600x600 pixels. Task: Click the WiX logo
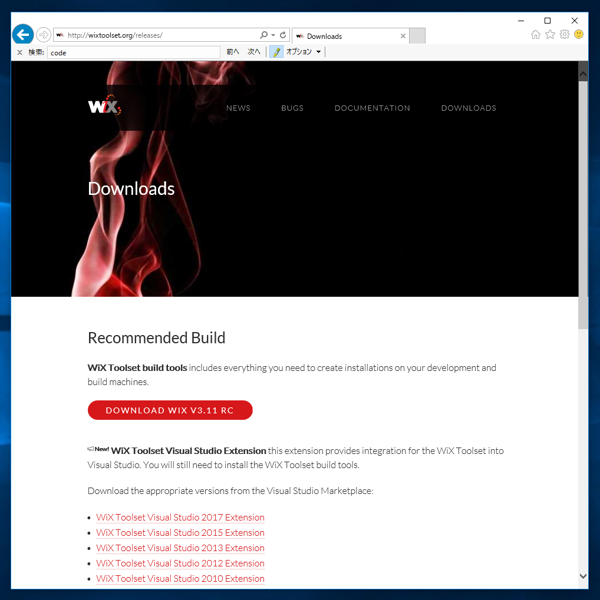[104, 105]
